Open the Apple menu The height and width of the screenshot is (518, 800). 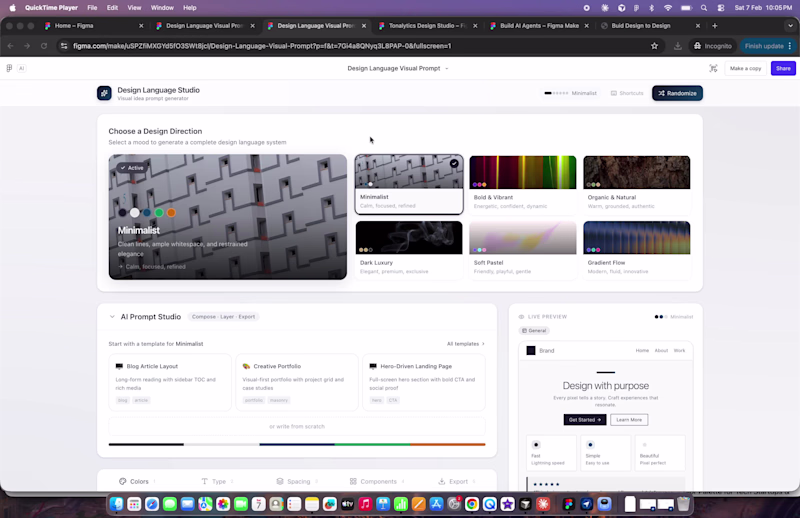coord(13,8)
